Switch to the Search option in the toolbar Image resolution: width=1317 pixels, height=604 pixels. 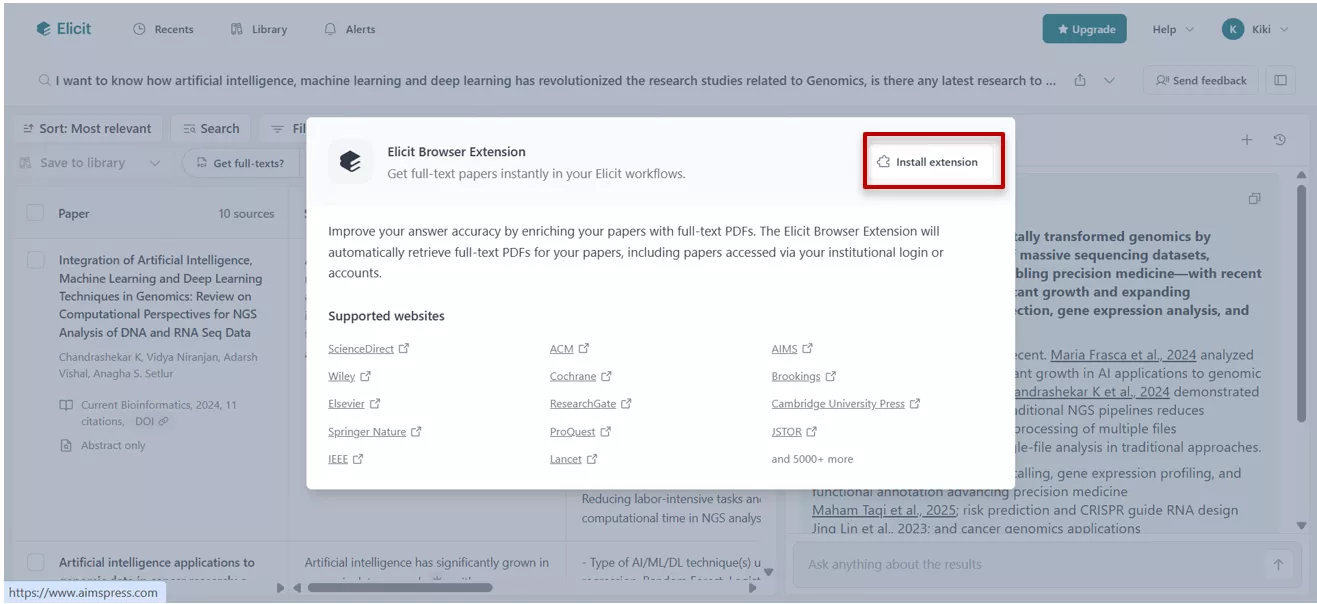tap(210, 128)
